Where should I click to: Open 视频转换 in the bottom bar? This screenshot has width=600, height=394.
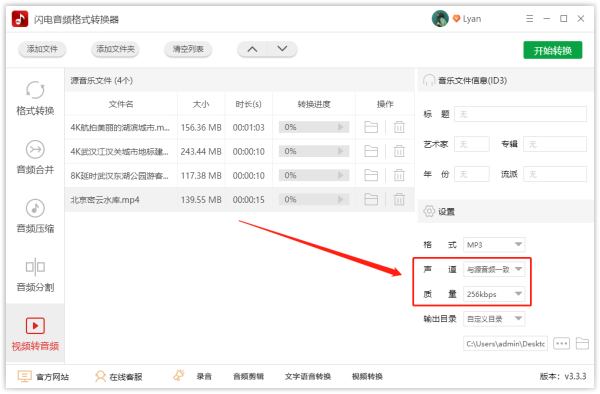coord(367,377)
